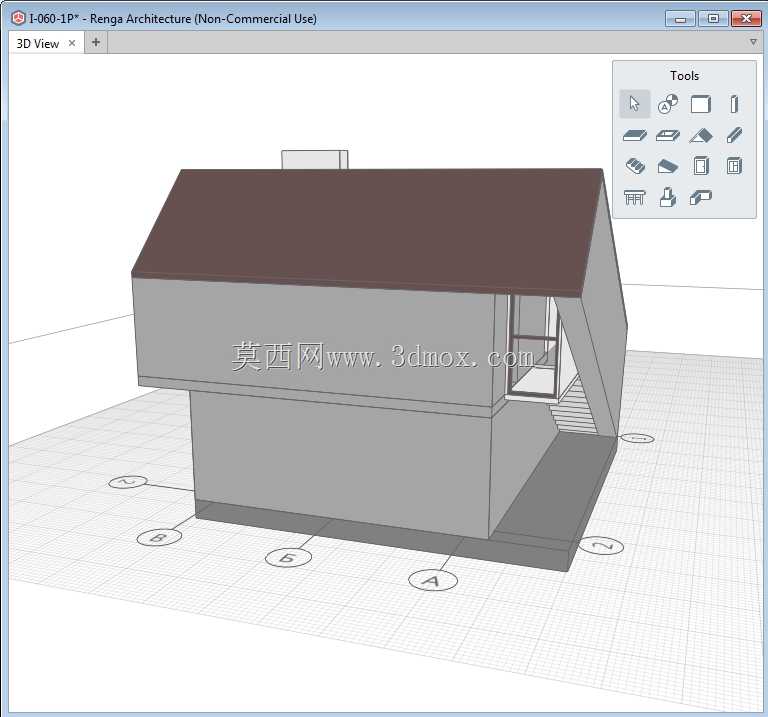Add a new tab with plus button

pyautogui.click(x=96, y=43)
